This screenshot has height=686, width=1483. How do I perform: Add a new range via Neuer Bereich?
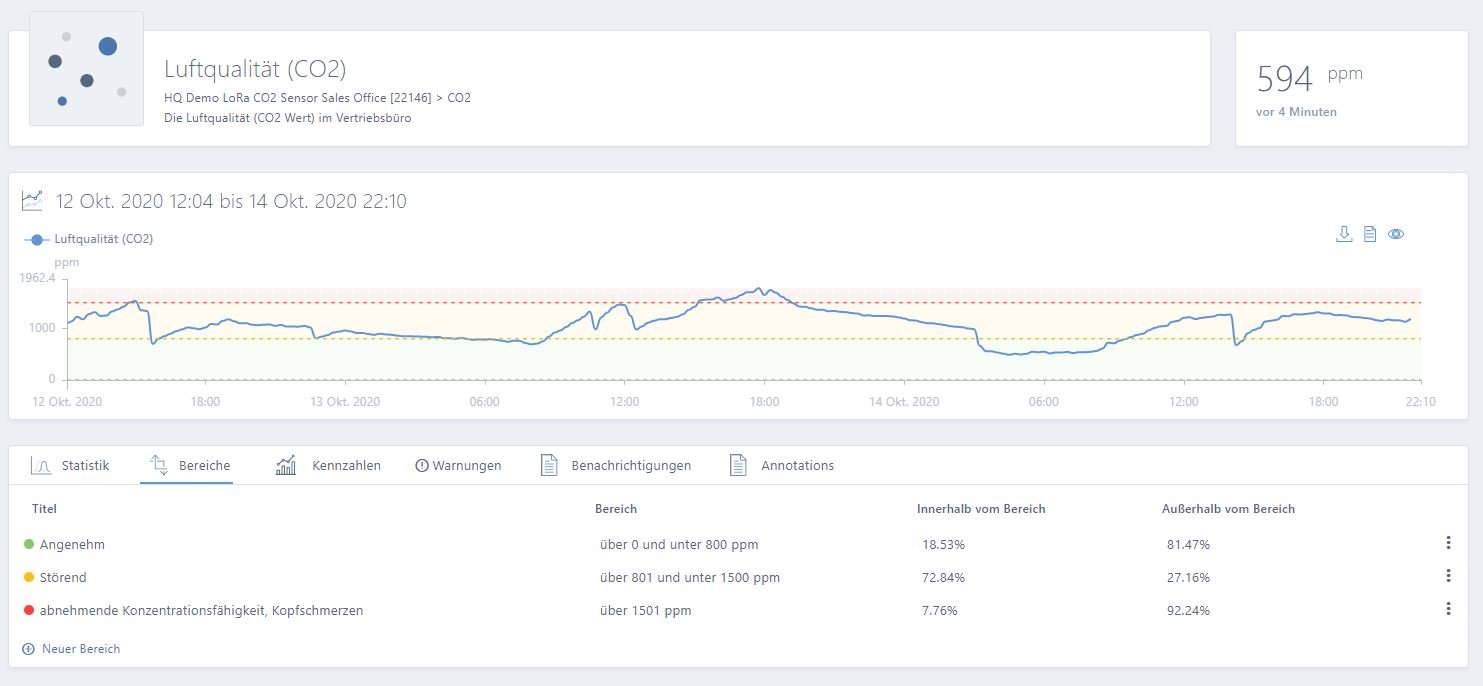(71, 649)
